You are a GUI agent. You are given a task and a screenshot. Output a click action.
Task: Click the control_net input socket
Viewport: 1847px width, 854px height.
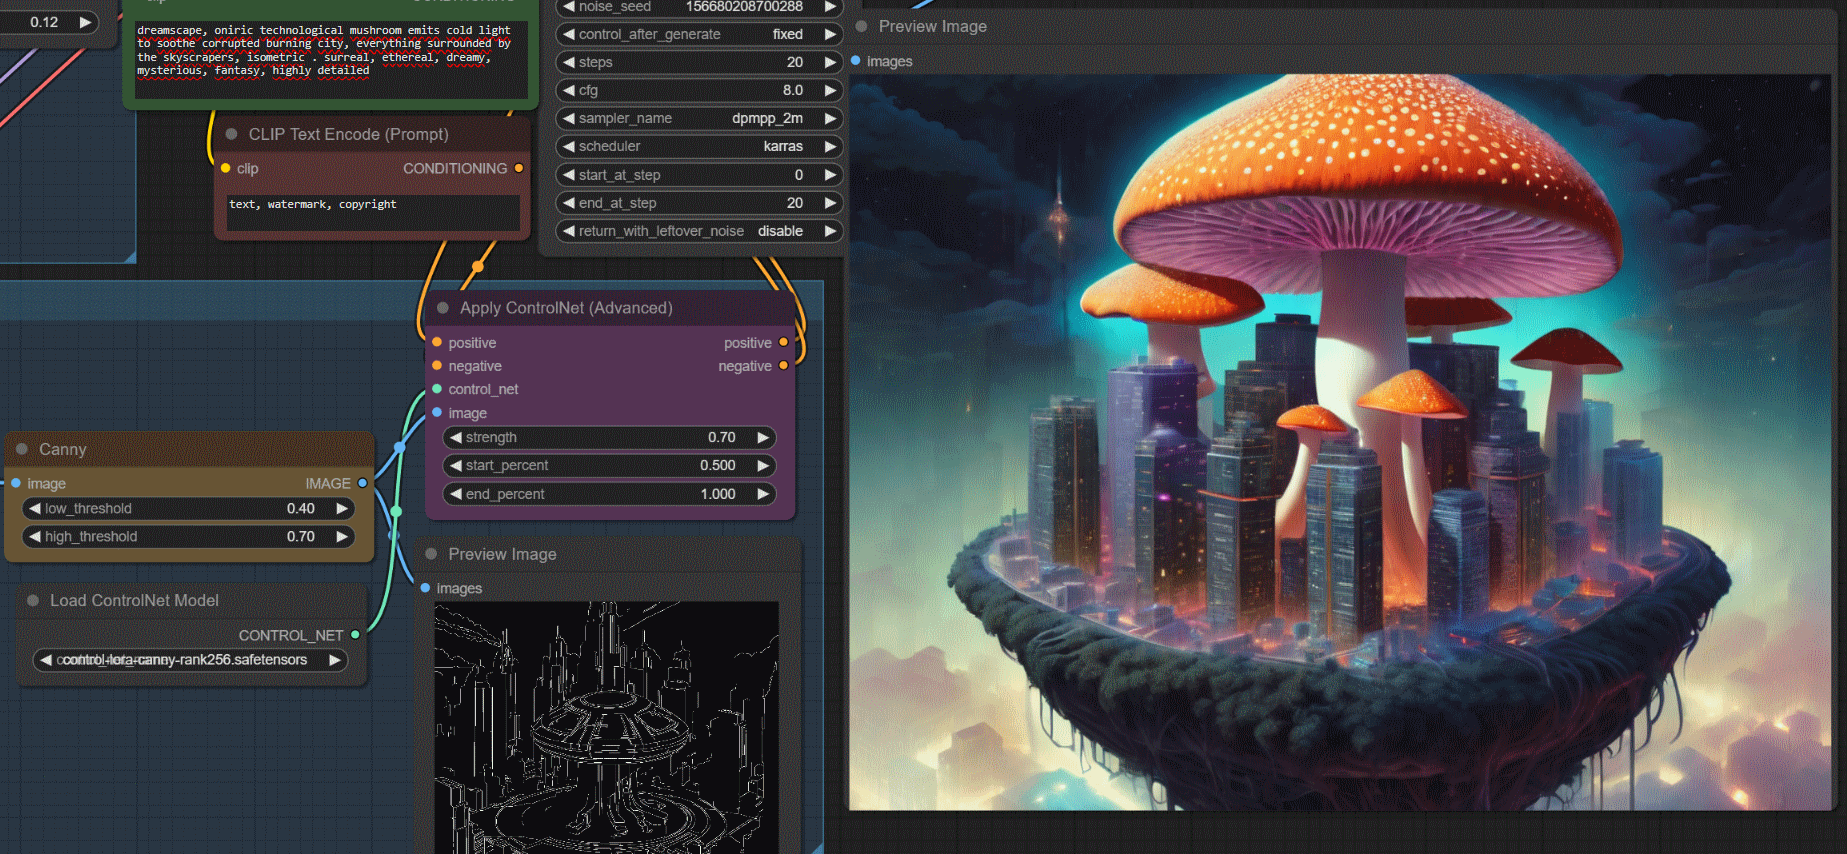[x=437, y=389]
